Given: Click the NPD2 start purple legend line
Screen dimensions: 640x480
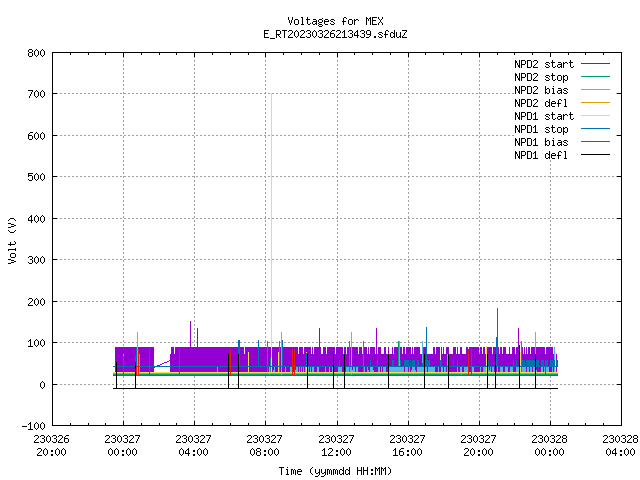Looking at the screenshot, I should point(595,64).
